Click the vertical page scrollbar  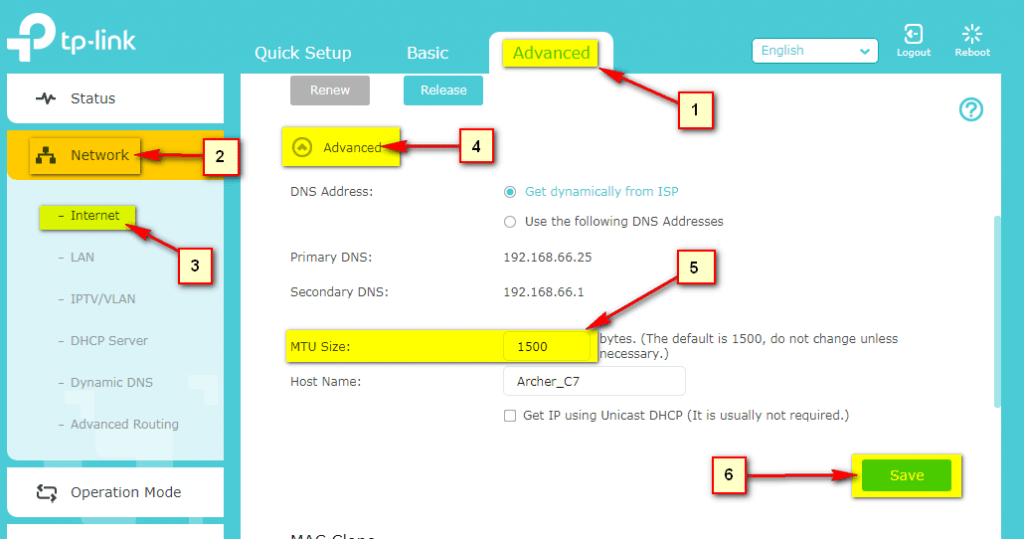point(996,310)
